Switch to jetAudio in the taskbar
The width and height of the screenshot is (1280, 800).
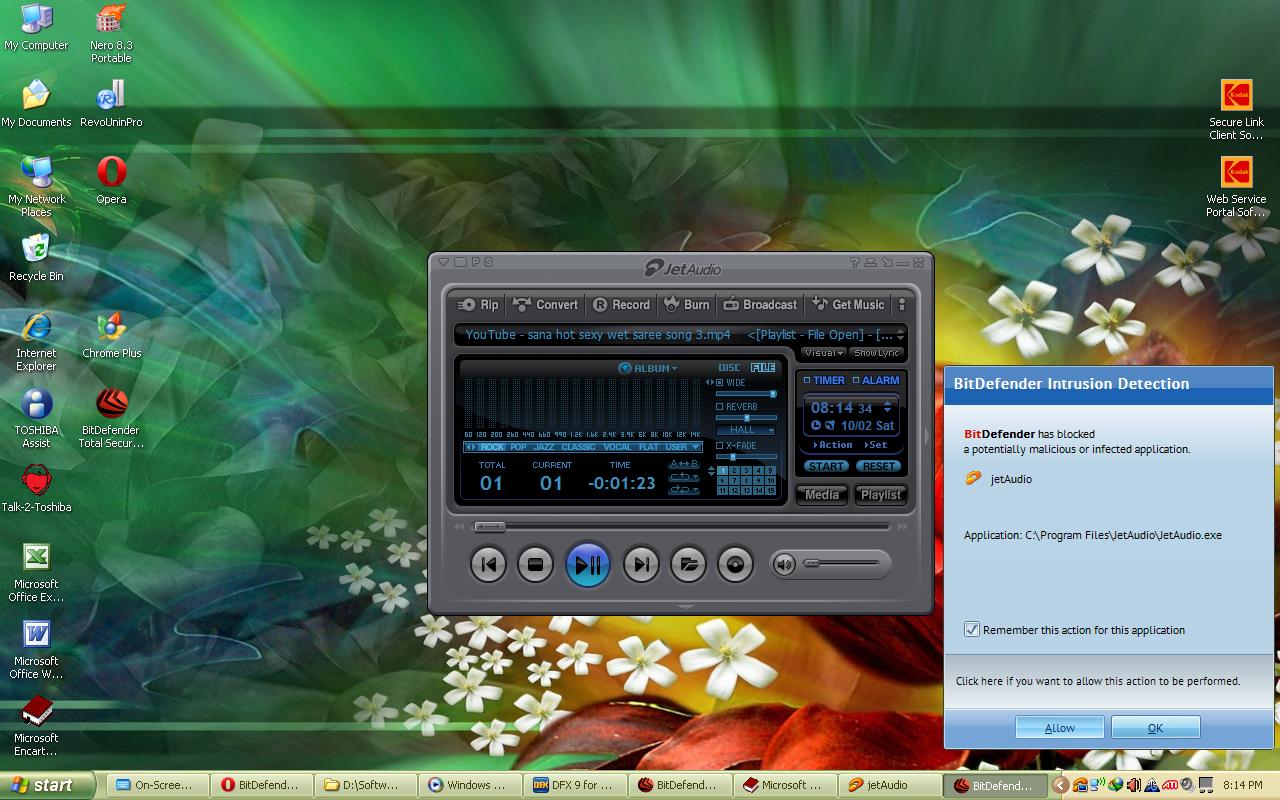pyautogui.click(x=889, y=785)
